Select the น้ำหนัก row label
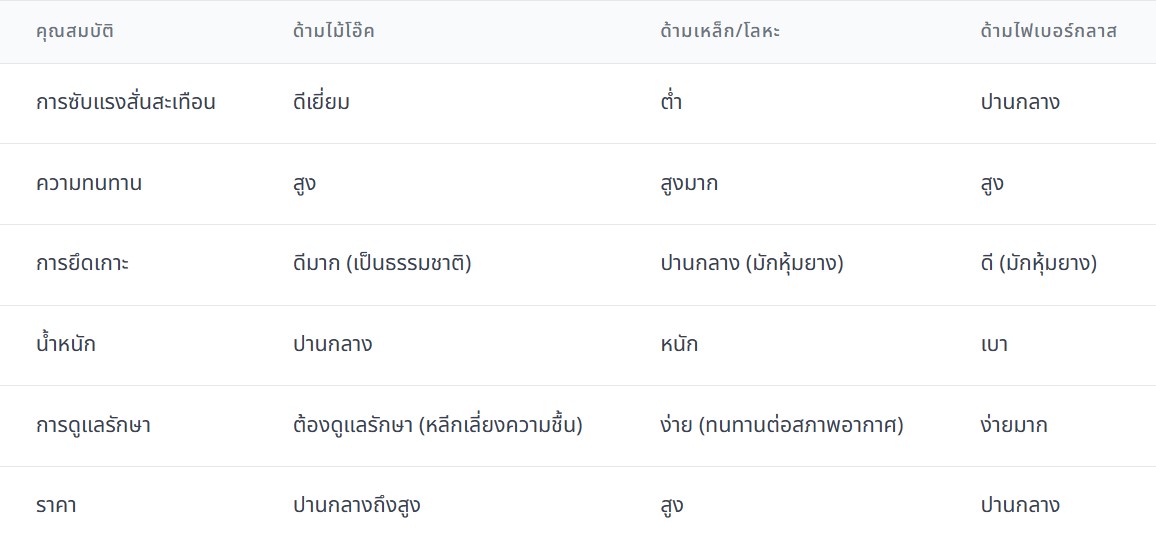The image size is (1156, 543). point(66,345)
